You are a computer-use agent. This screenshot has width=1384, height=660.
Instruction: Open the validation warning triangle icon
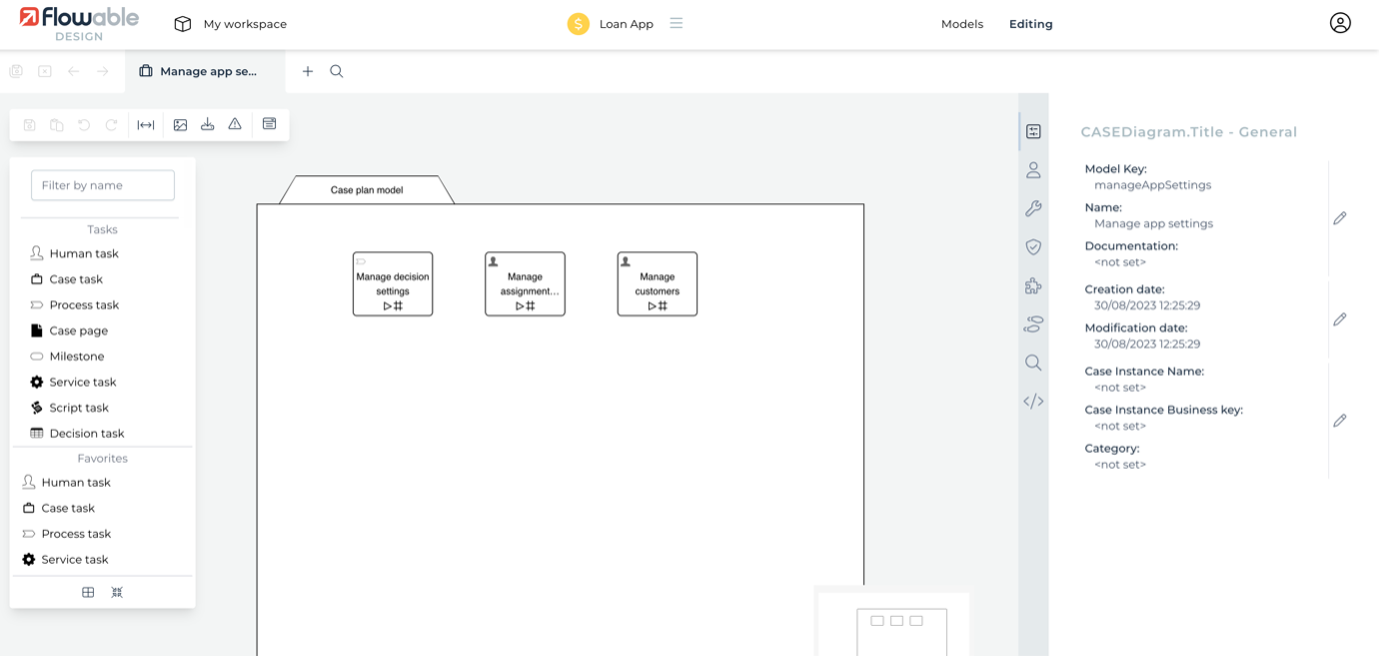point(235,125)
